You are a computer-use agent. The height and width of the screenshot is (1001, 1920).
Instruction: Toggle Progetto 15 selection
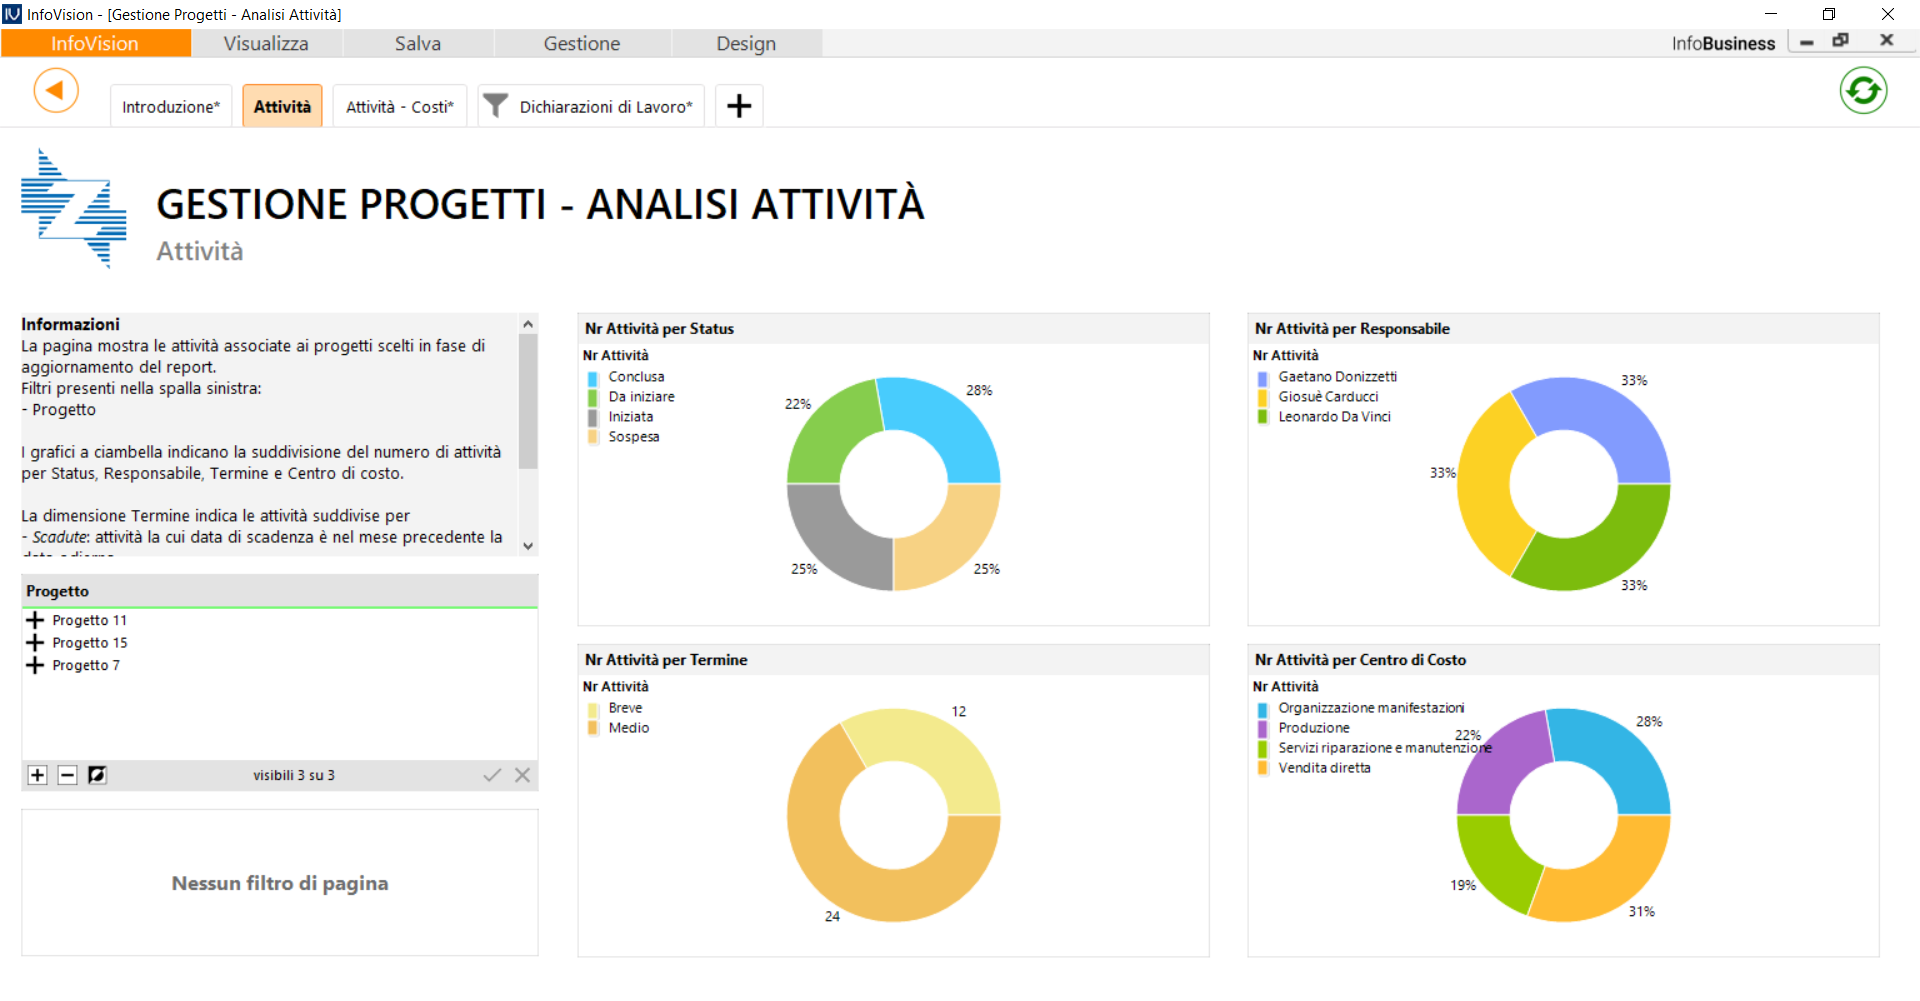click(89, 643)
